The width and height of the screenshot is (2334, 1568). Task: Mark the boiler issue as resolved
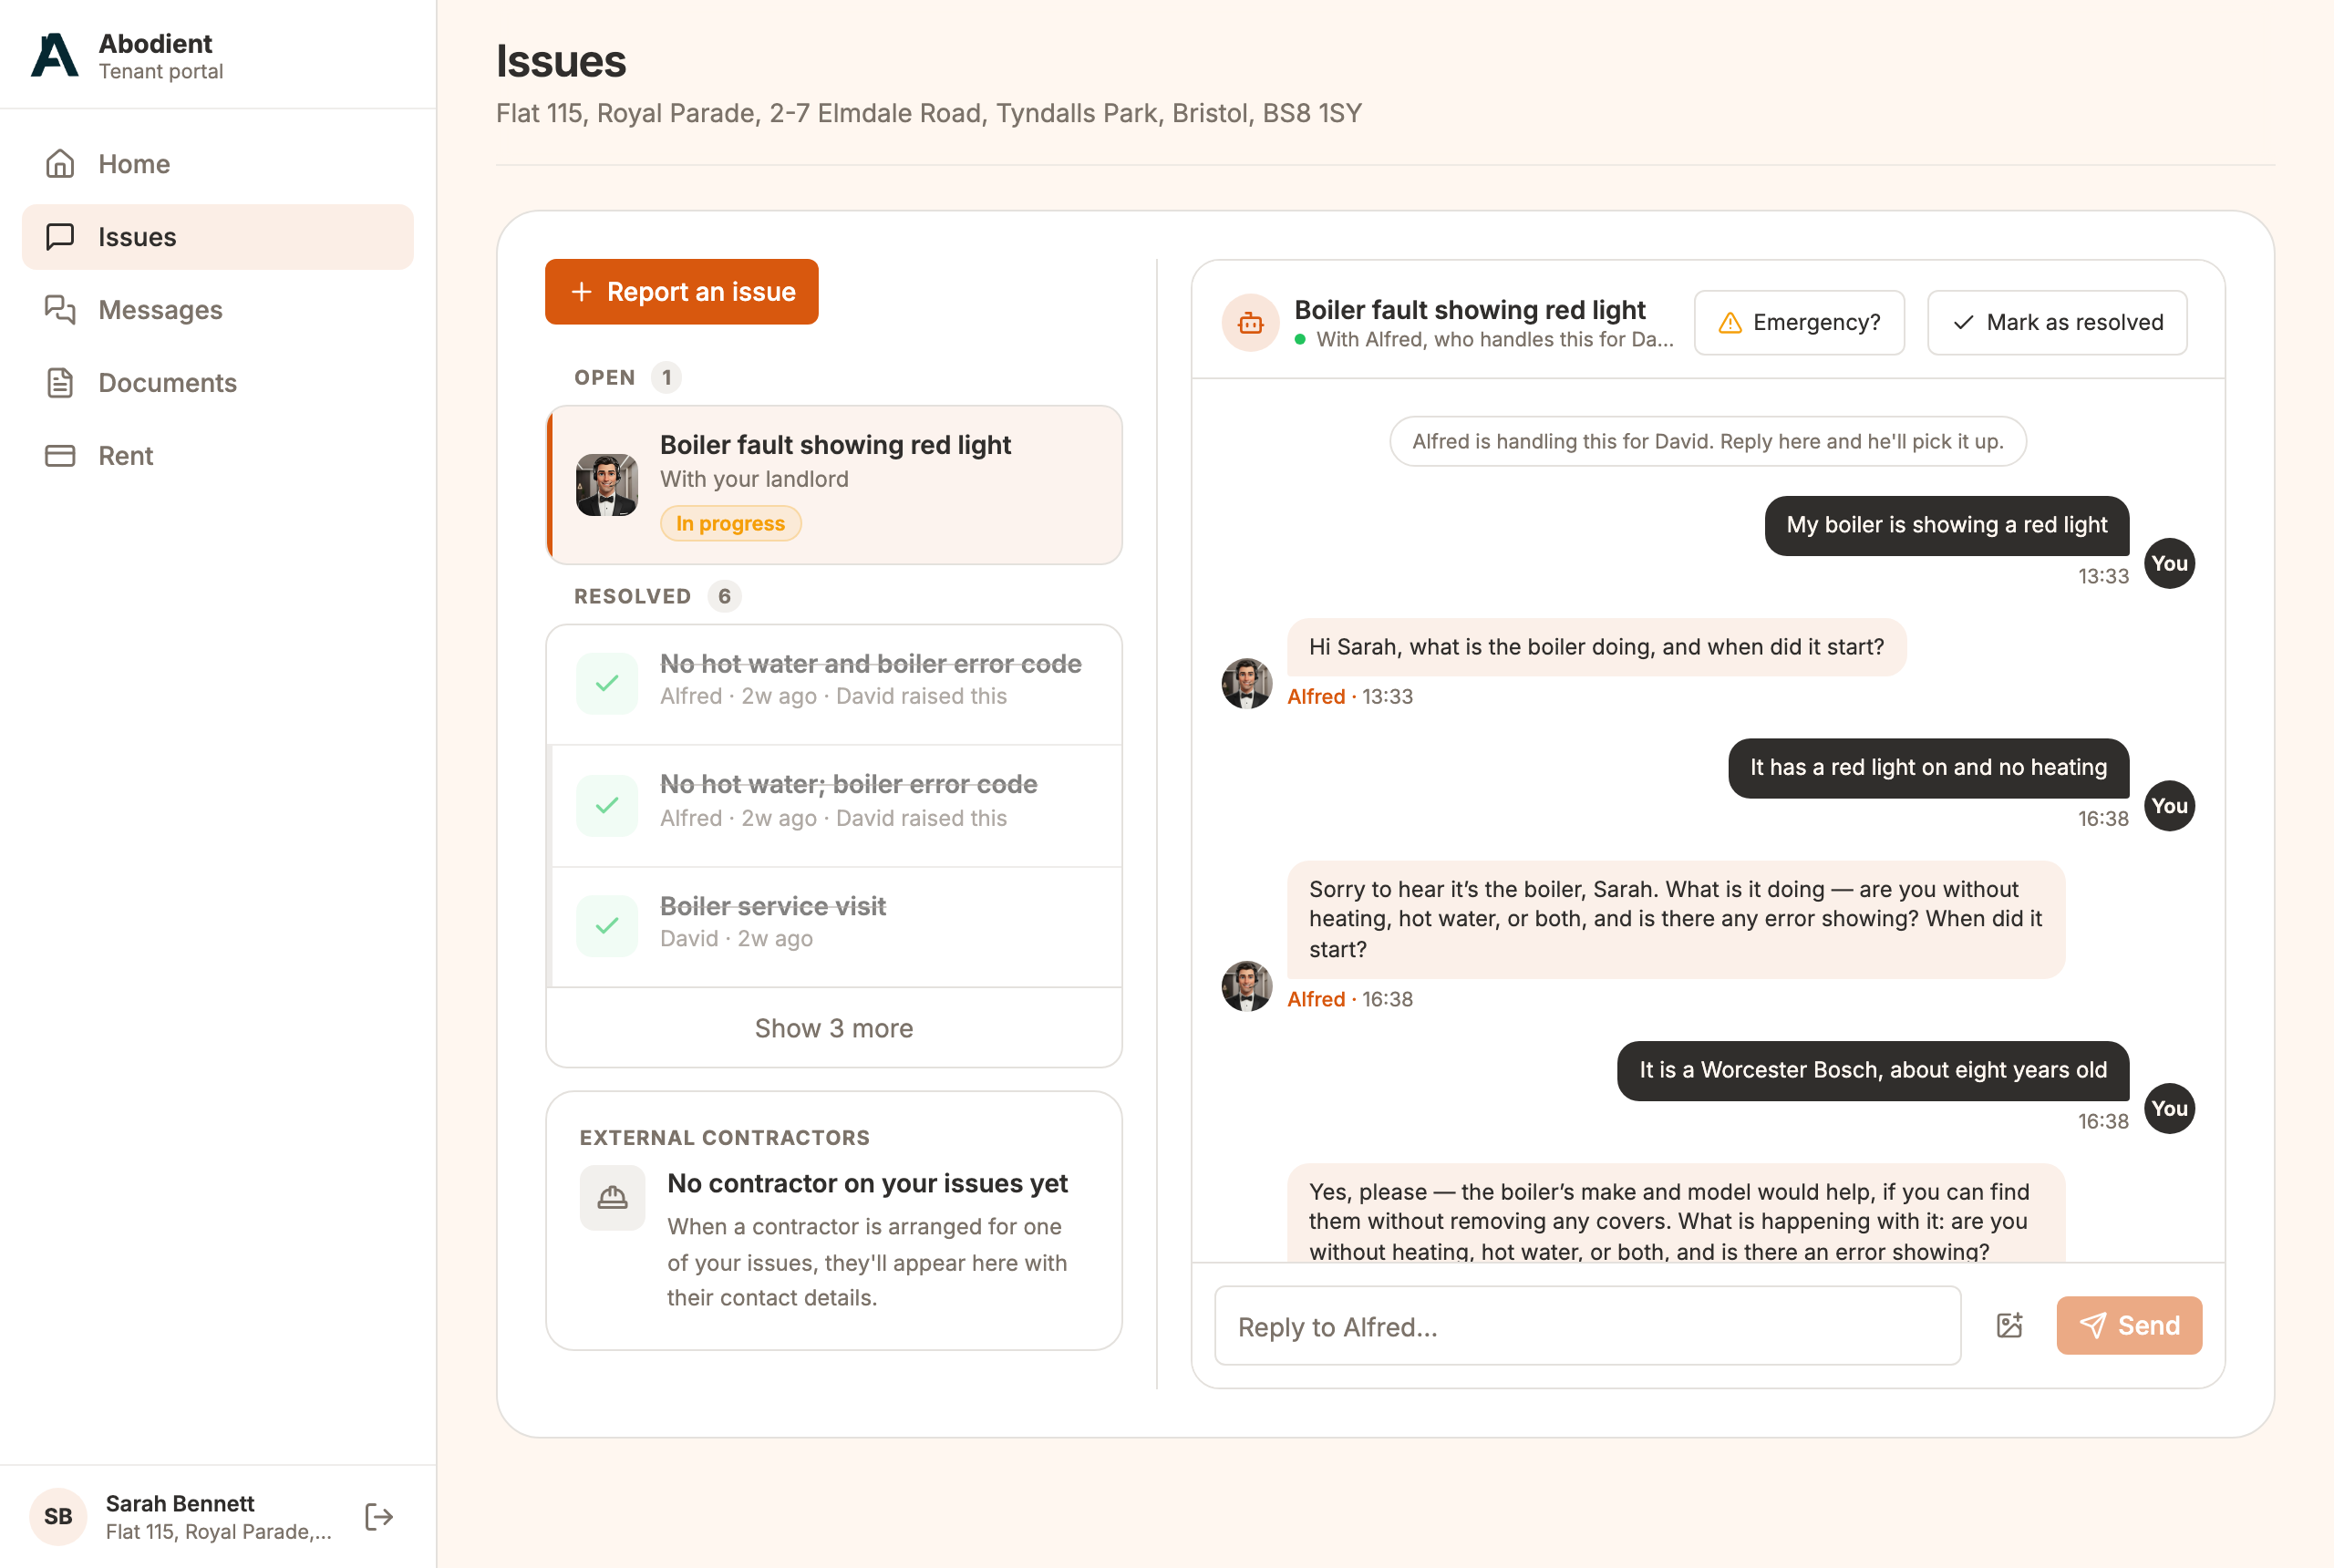2057,323
